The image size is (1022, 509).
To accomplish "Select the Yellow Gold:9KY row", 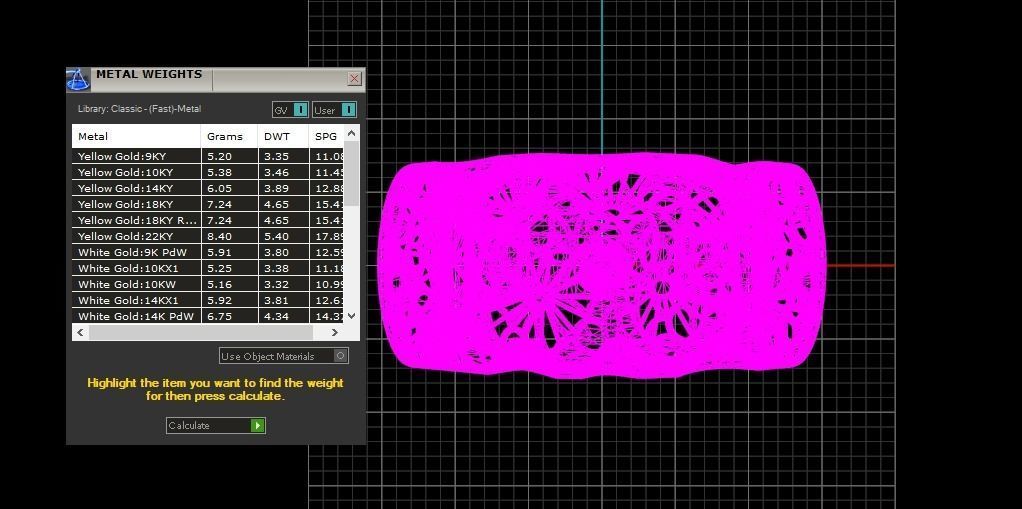I will point(208,156).
